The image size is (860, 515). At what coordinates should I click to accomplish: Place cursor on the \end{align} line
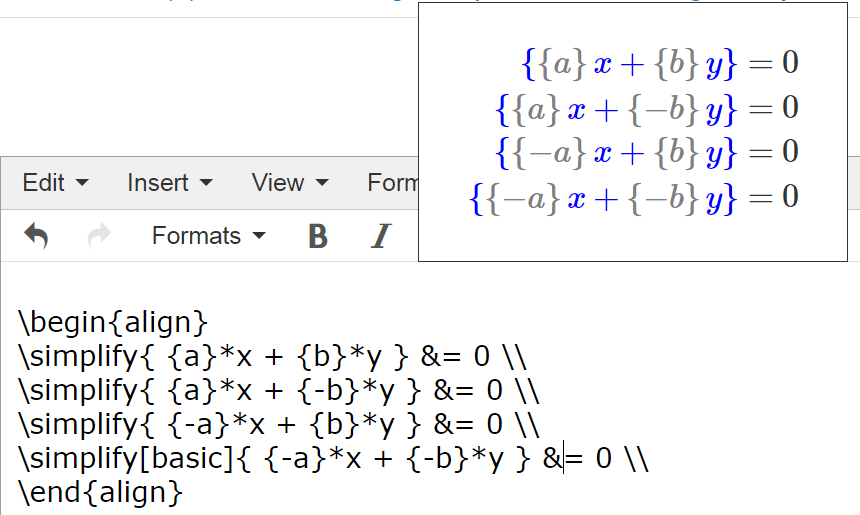(x=100, y=493)
